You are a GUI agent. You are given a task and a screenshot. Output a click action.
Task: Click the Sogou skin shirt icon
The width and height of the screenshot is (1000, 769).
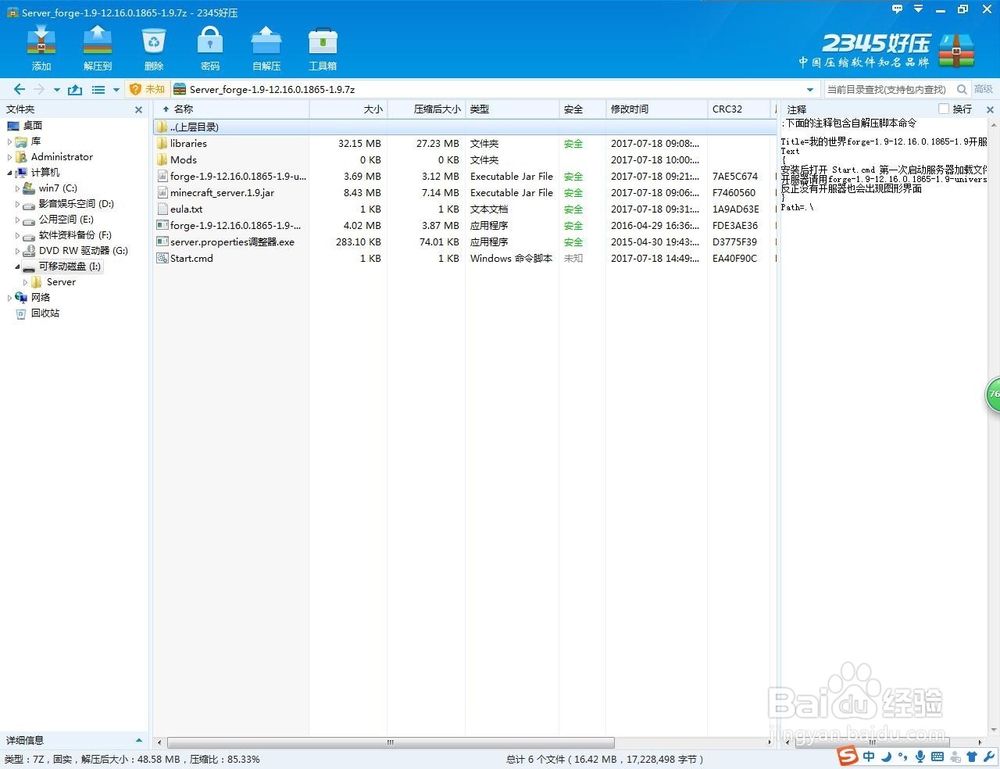[x=972, y=757]
